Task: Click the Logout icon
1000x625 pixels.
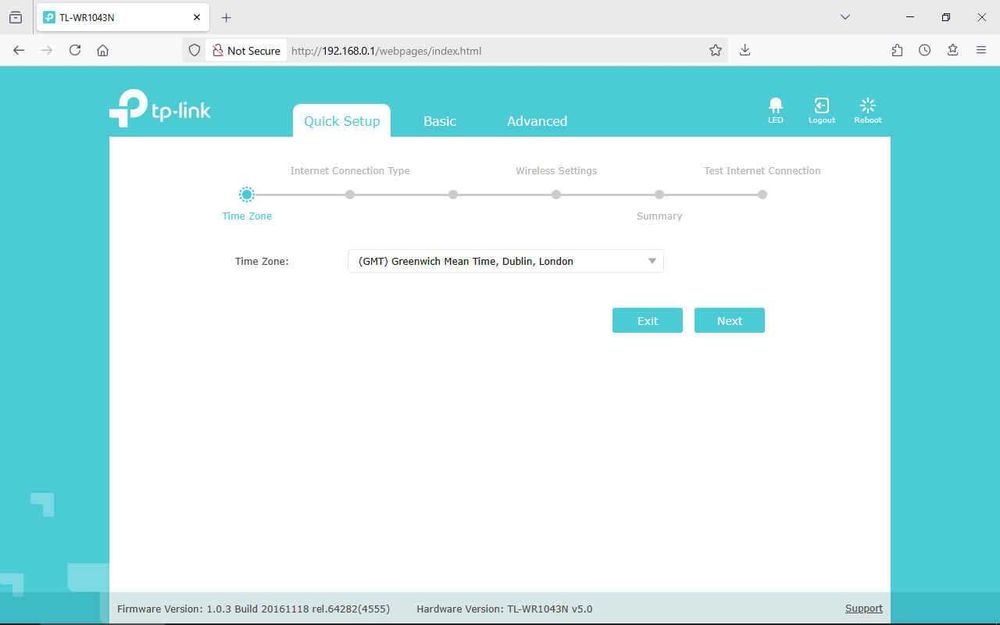Action: pos(821,110)
